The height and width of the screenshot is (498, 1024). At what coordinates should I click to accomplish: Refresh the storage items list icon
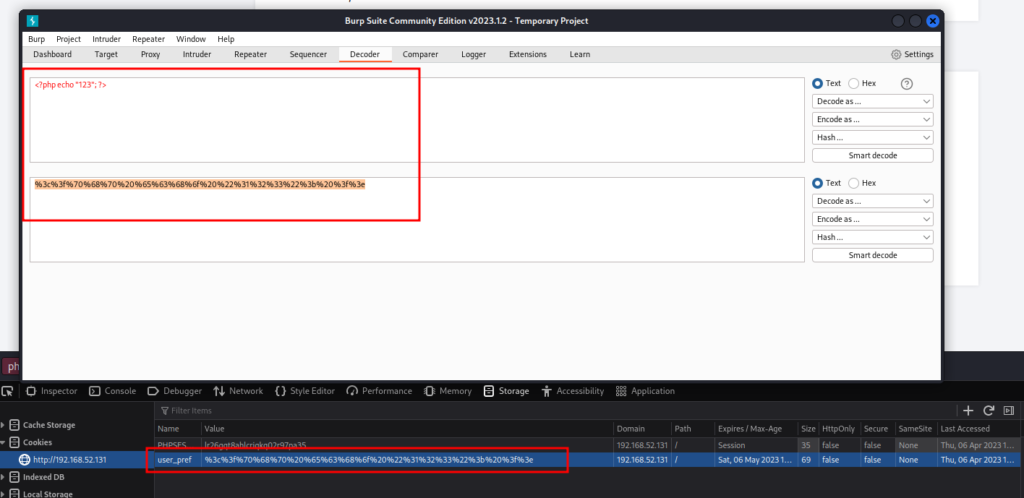pyautogui.click(x=989, y=411)
